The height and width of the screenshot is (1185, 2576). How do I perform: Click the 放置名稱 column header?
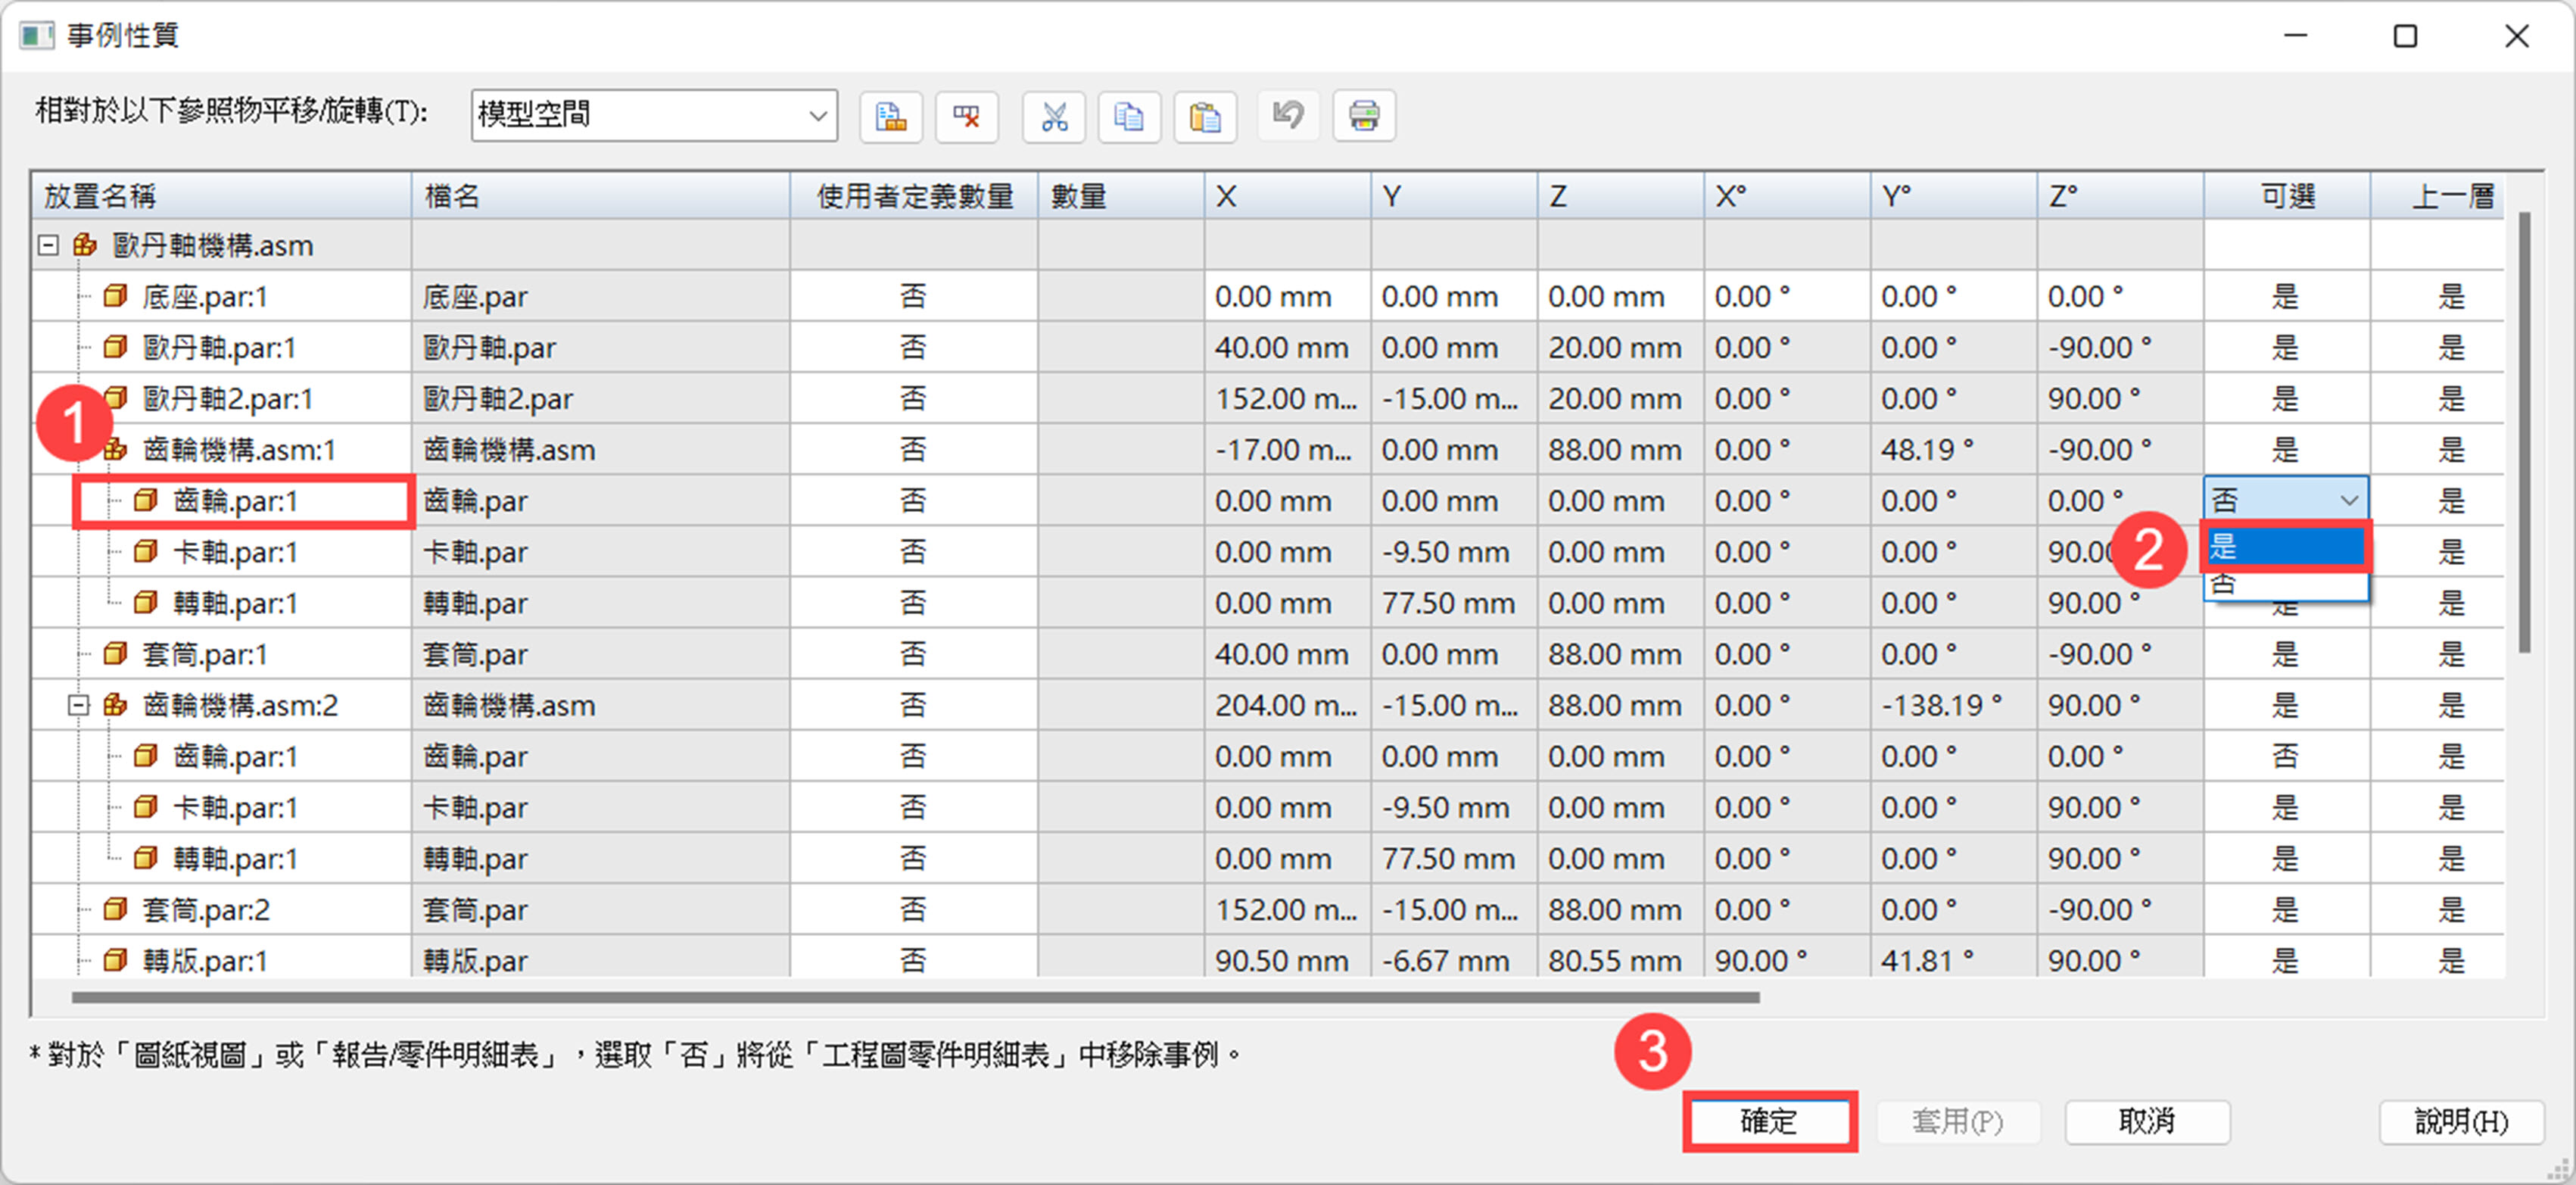(221, 196)
